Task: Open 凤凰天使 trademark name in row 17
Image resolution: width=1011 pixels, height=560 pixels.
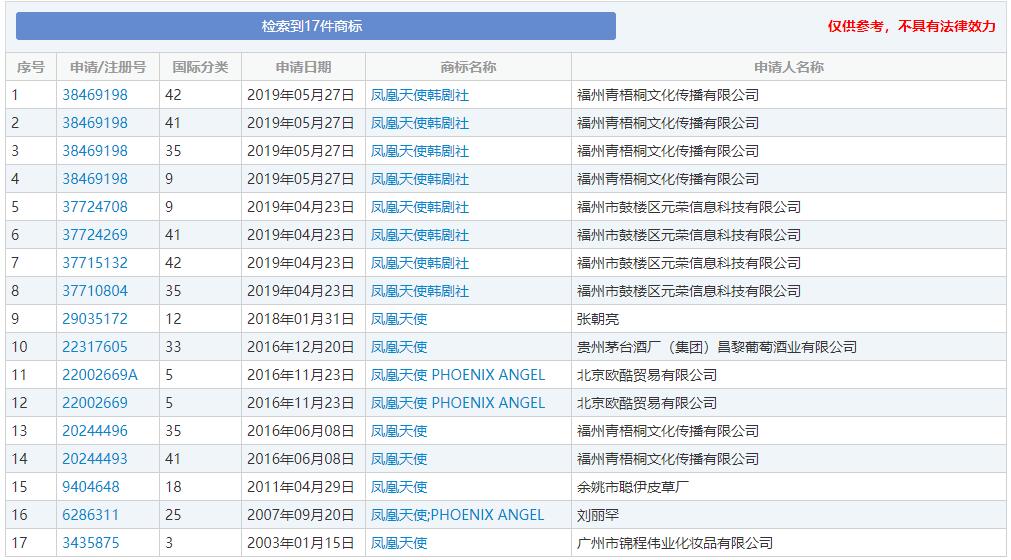Action: click(399, 543)
